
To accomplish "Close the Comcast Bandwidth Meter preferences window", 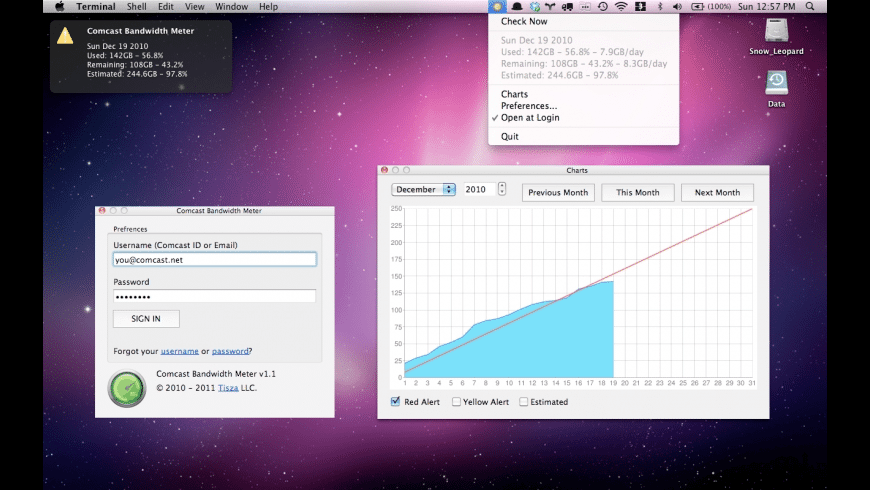I will [102, 211].
